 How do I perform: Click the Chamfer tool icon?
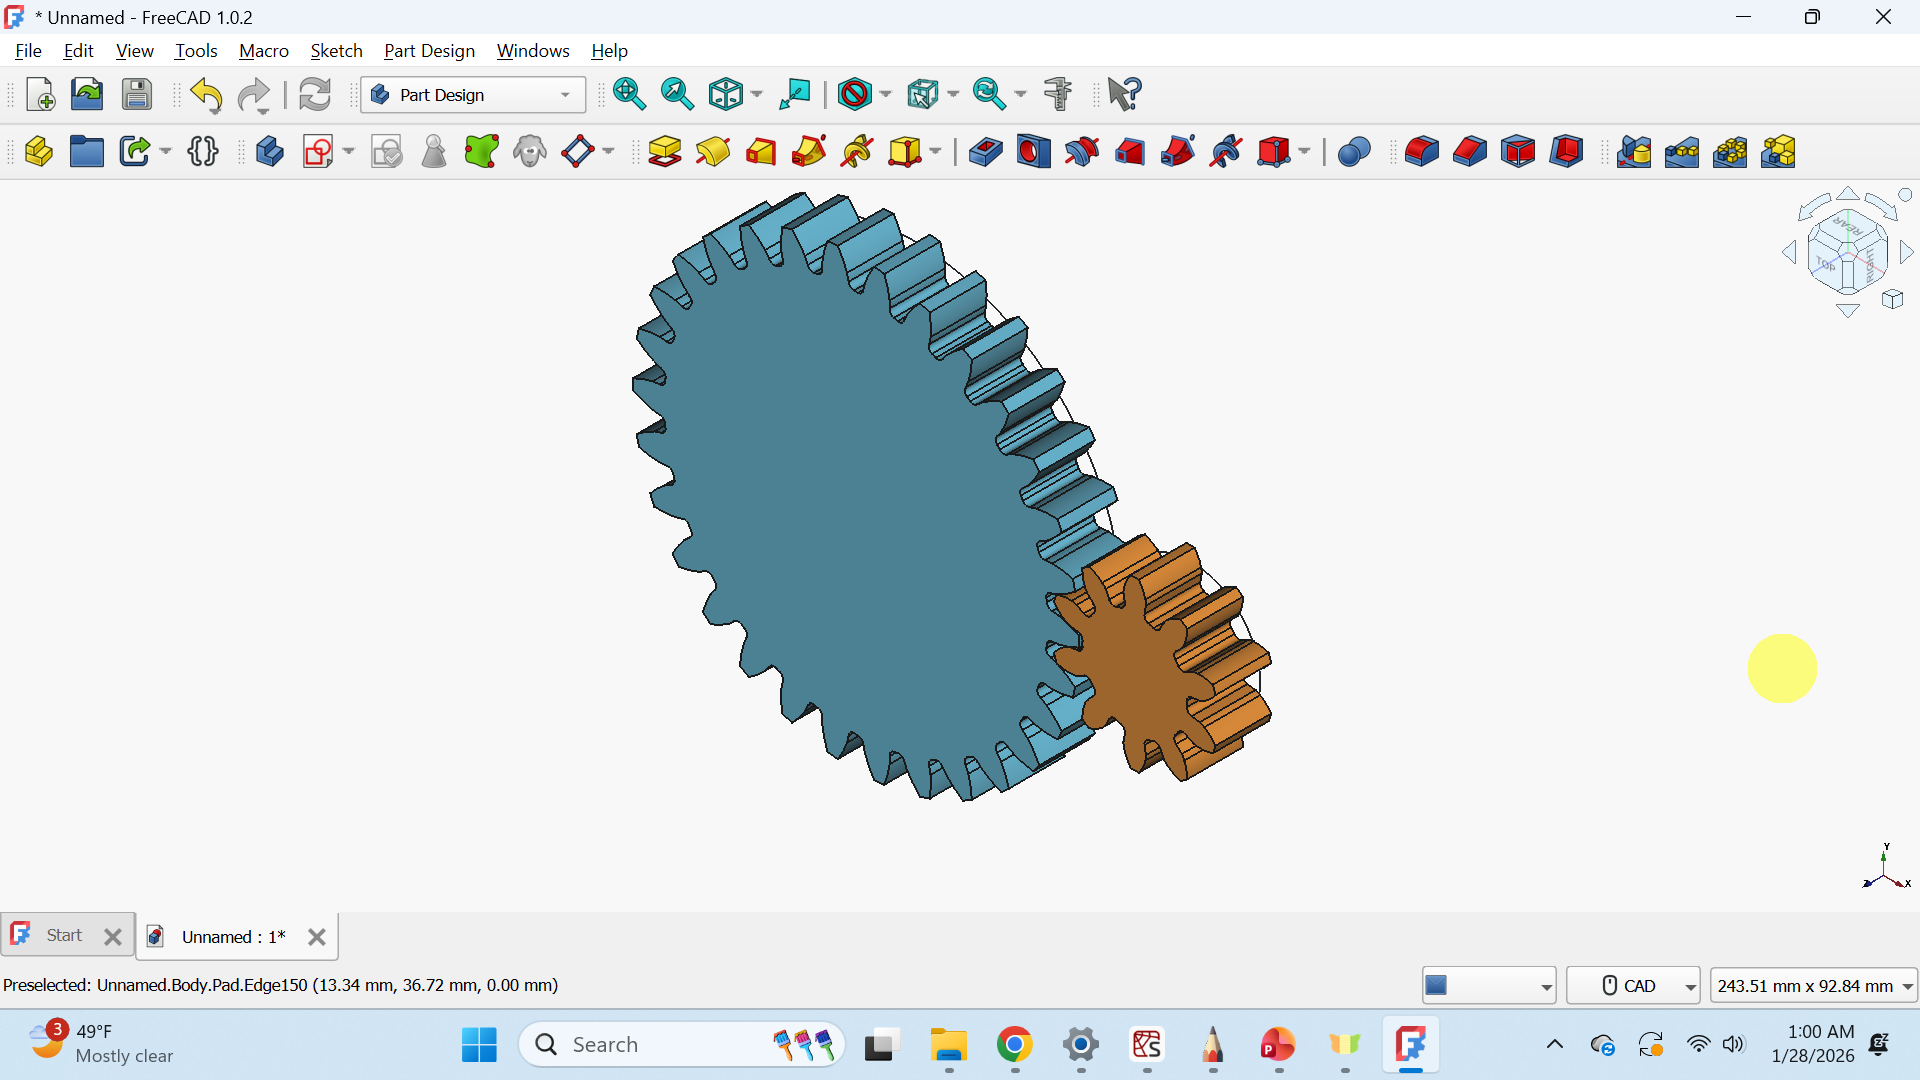pyautogui.click(x=1469, y=152)
